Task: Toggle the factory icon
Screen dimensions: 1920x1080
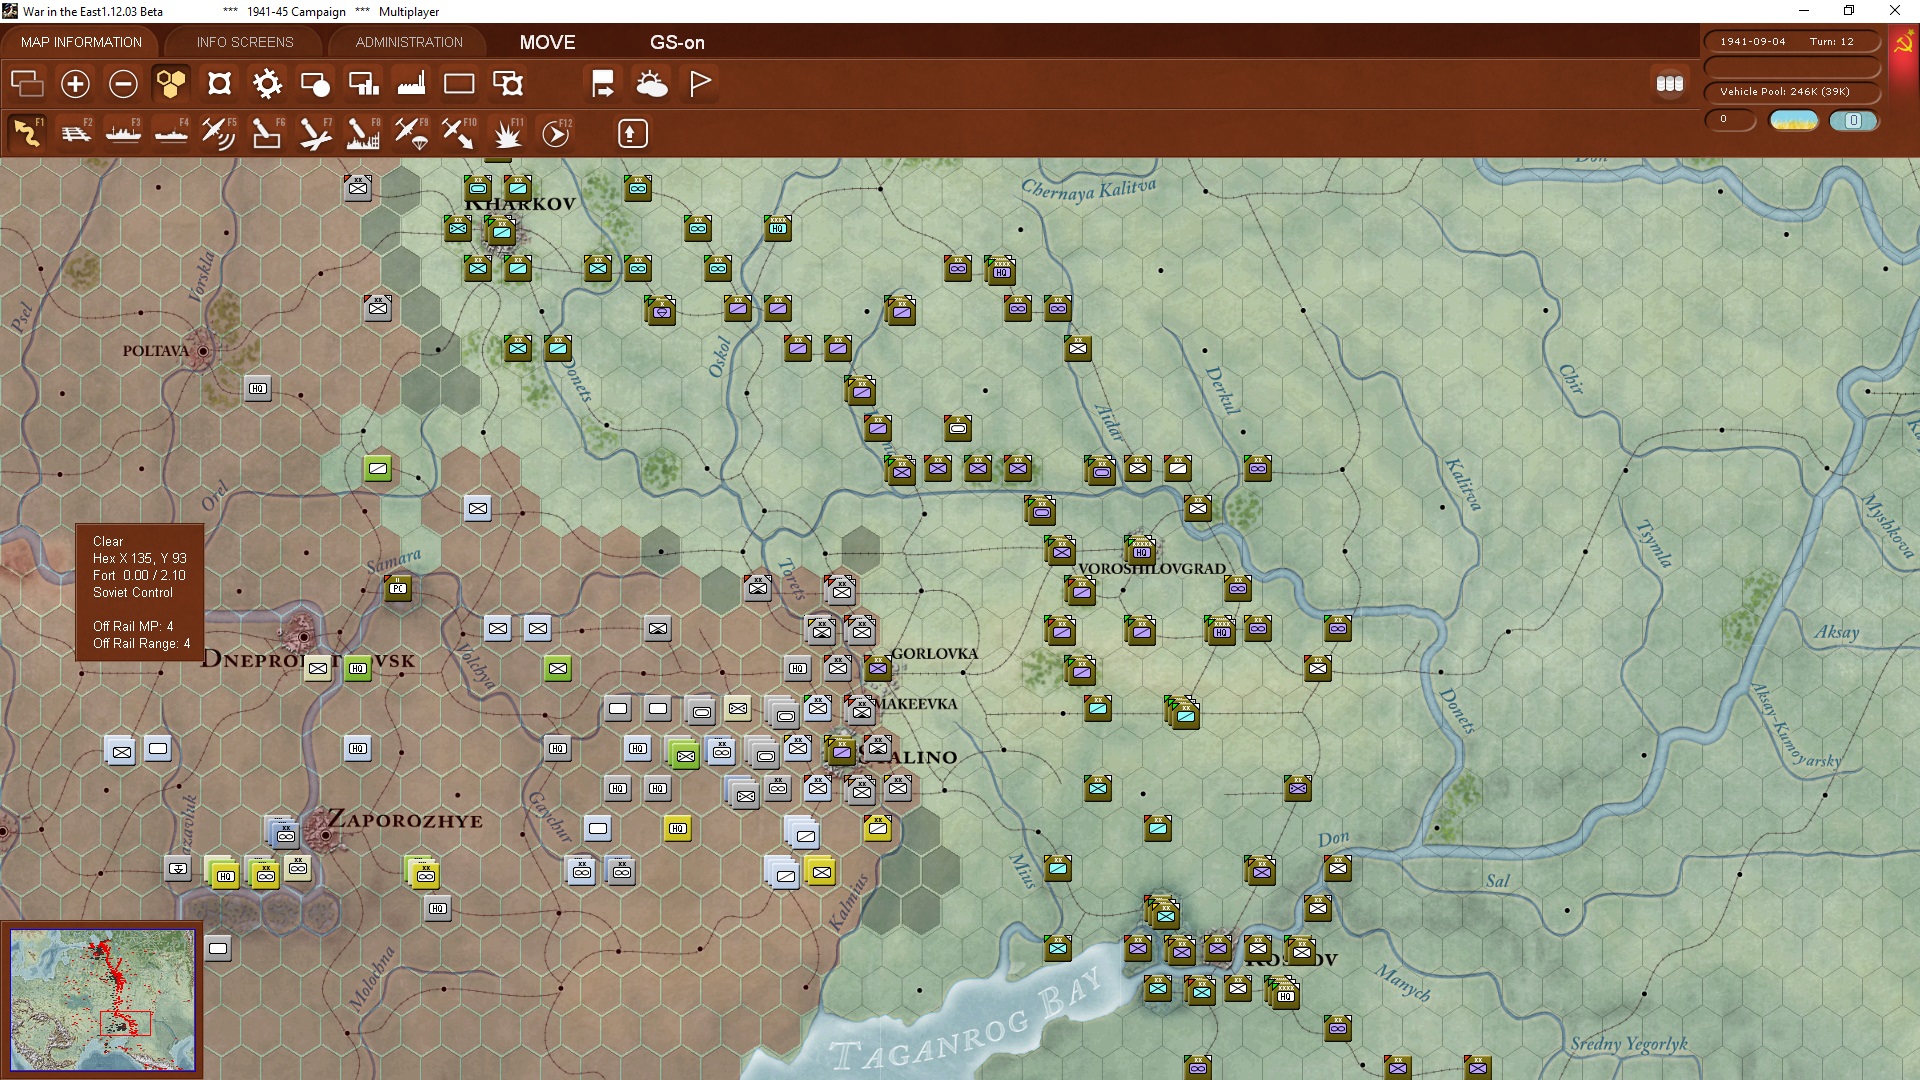Action: coord(411,84)
